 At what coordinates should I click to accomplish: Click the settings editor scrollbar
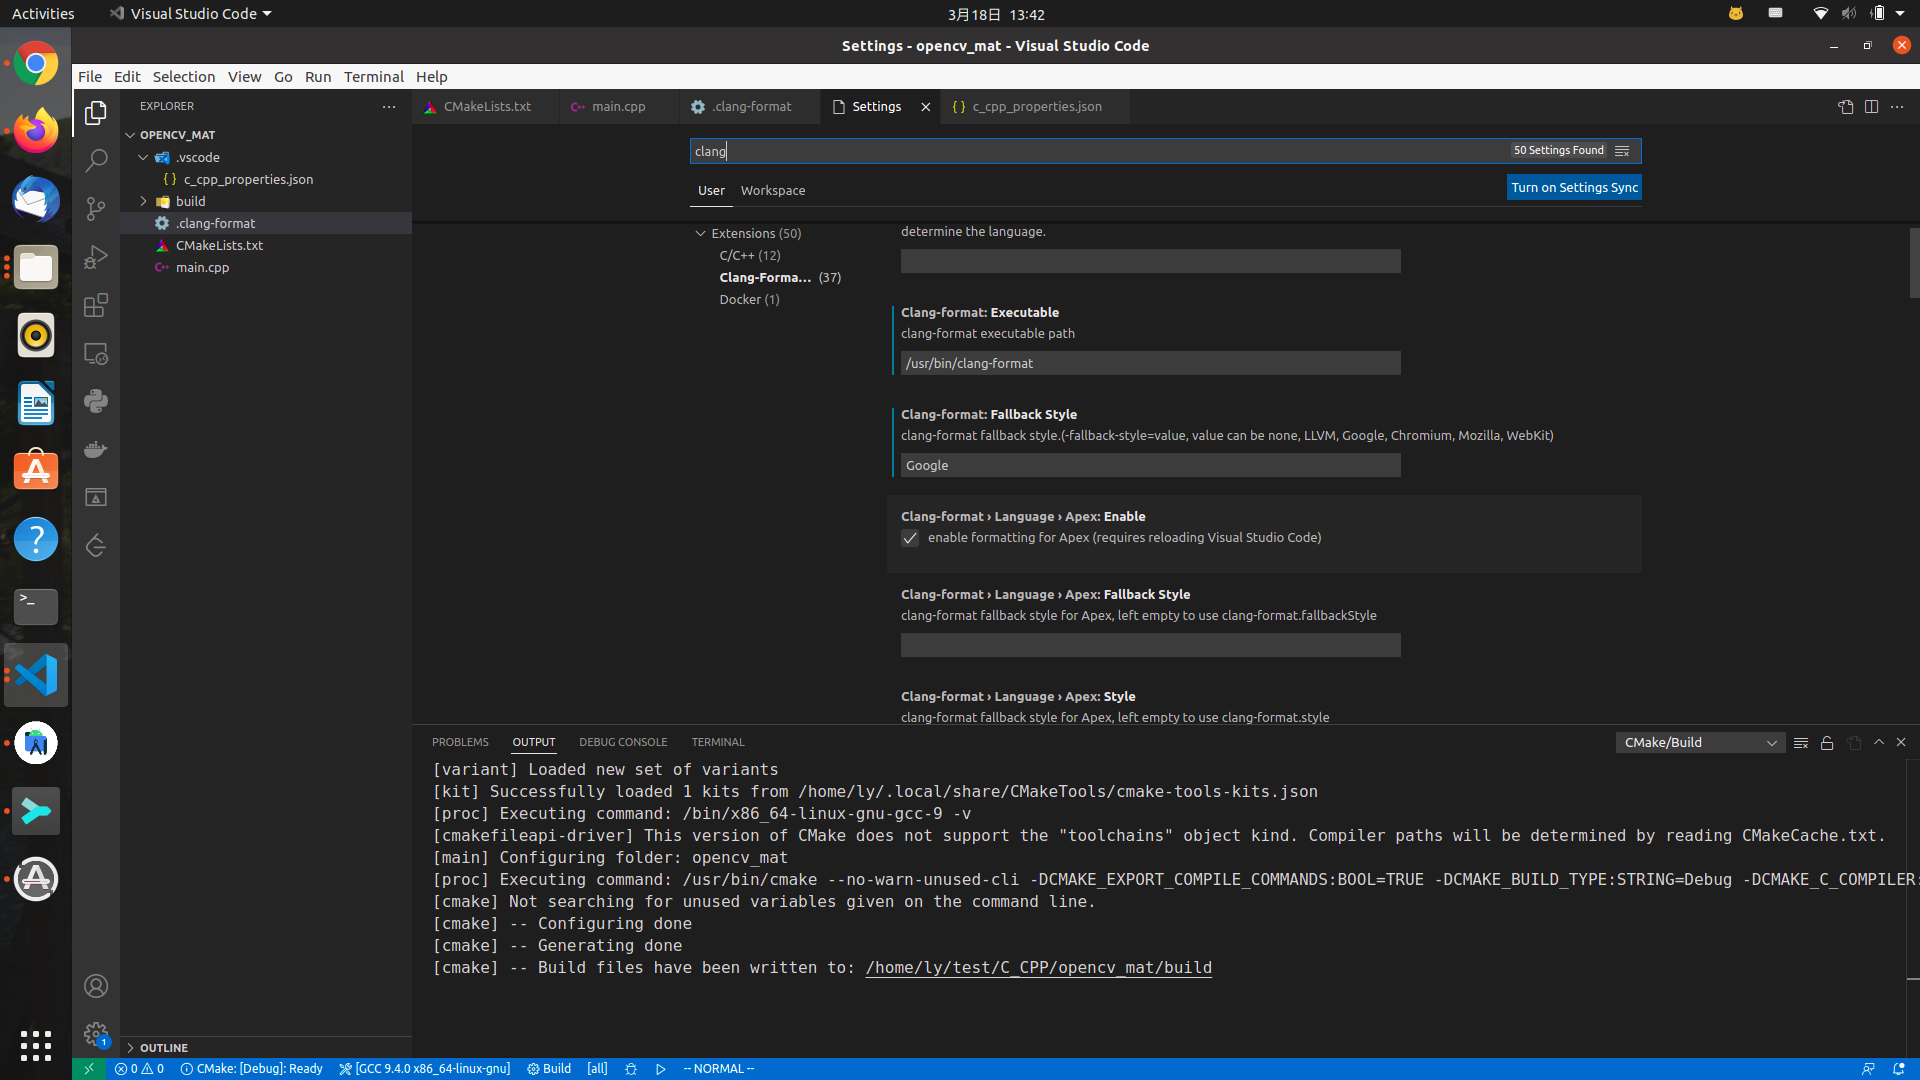[1914, 263]
